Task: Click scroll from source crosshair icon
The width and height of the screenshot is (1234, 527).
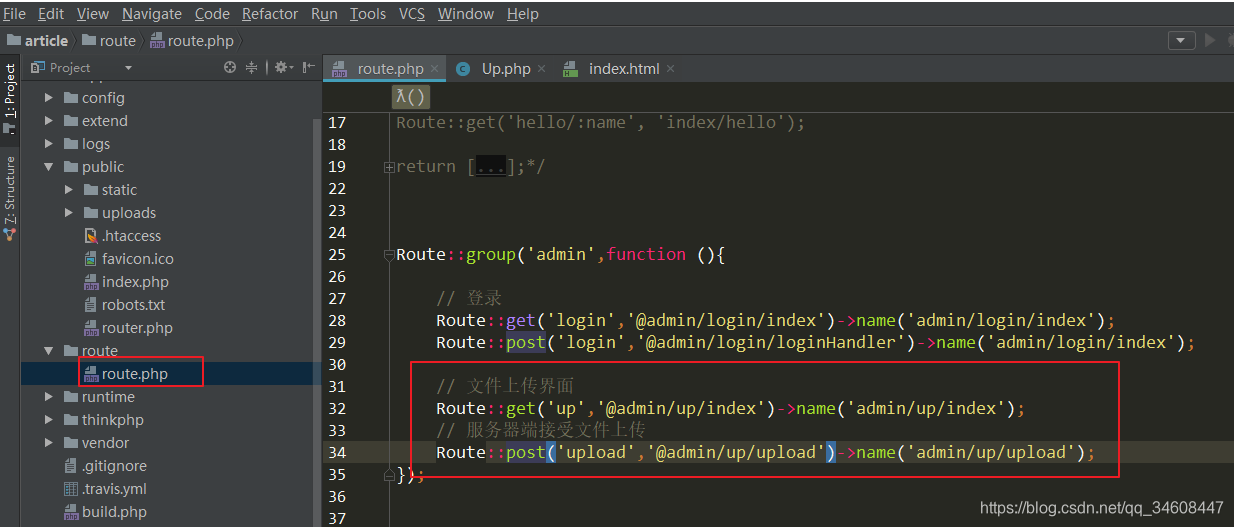Action: click(230, 68)
